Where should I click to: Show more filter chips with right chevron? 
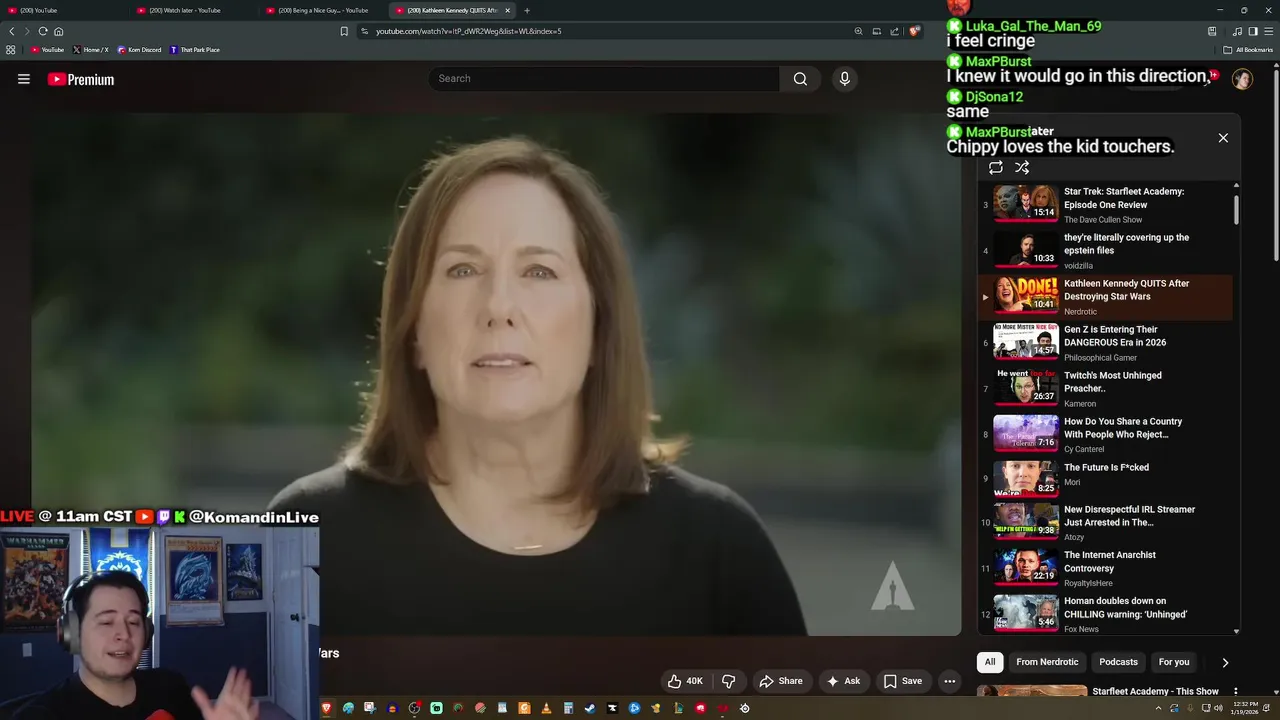(1225, 662)
